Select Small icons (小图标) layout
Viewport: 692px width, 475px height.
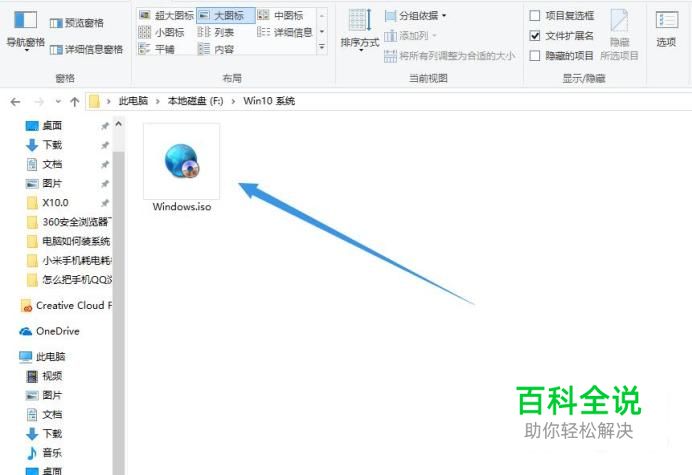point(162,32)
